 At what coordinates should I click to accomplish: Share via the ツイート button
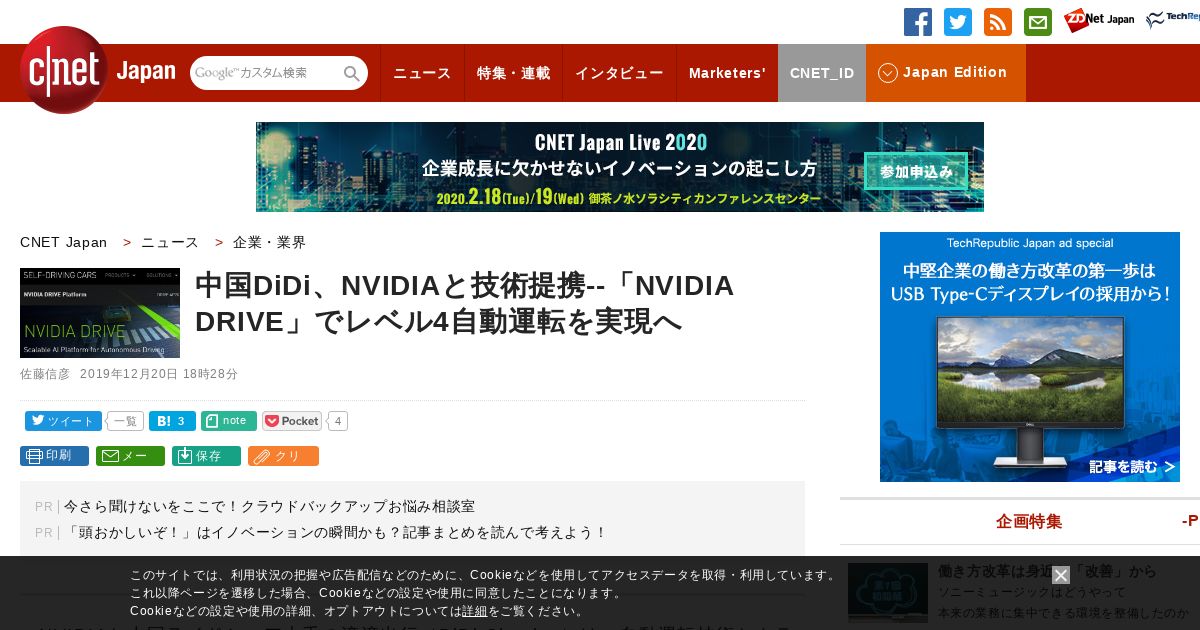pyautogui.click(x=63, y=421)
